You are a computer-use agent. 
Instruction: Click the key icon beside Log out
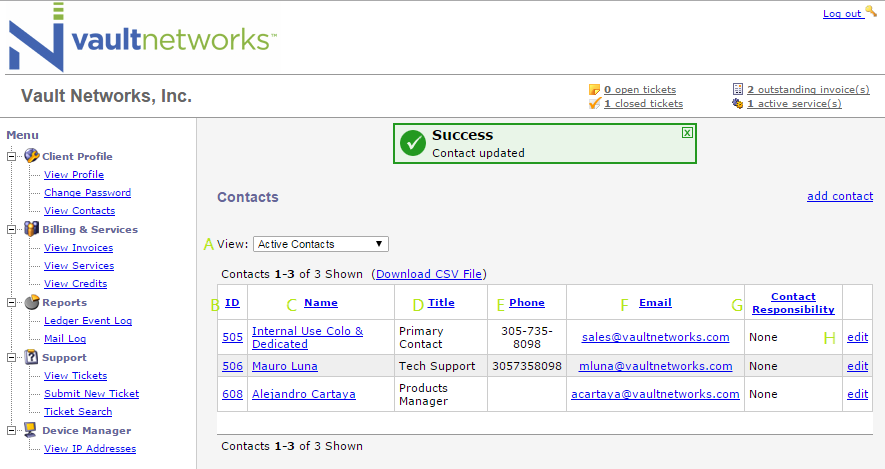pos(871,11)
